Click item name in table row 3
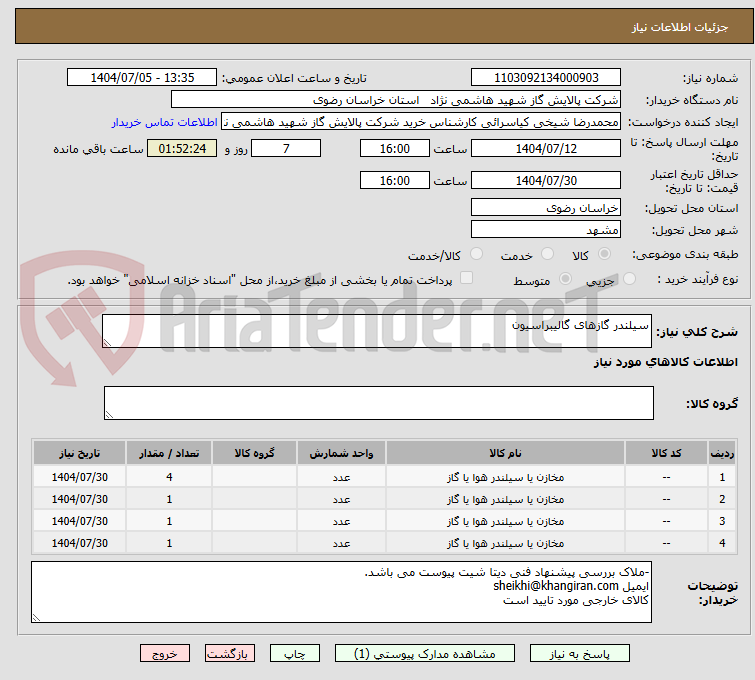Viewport: 755px width, 680px height. [x=506, y=521]
